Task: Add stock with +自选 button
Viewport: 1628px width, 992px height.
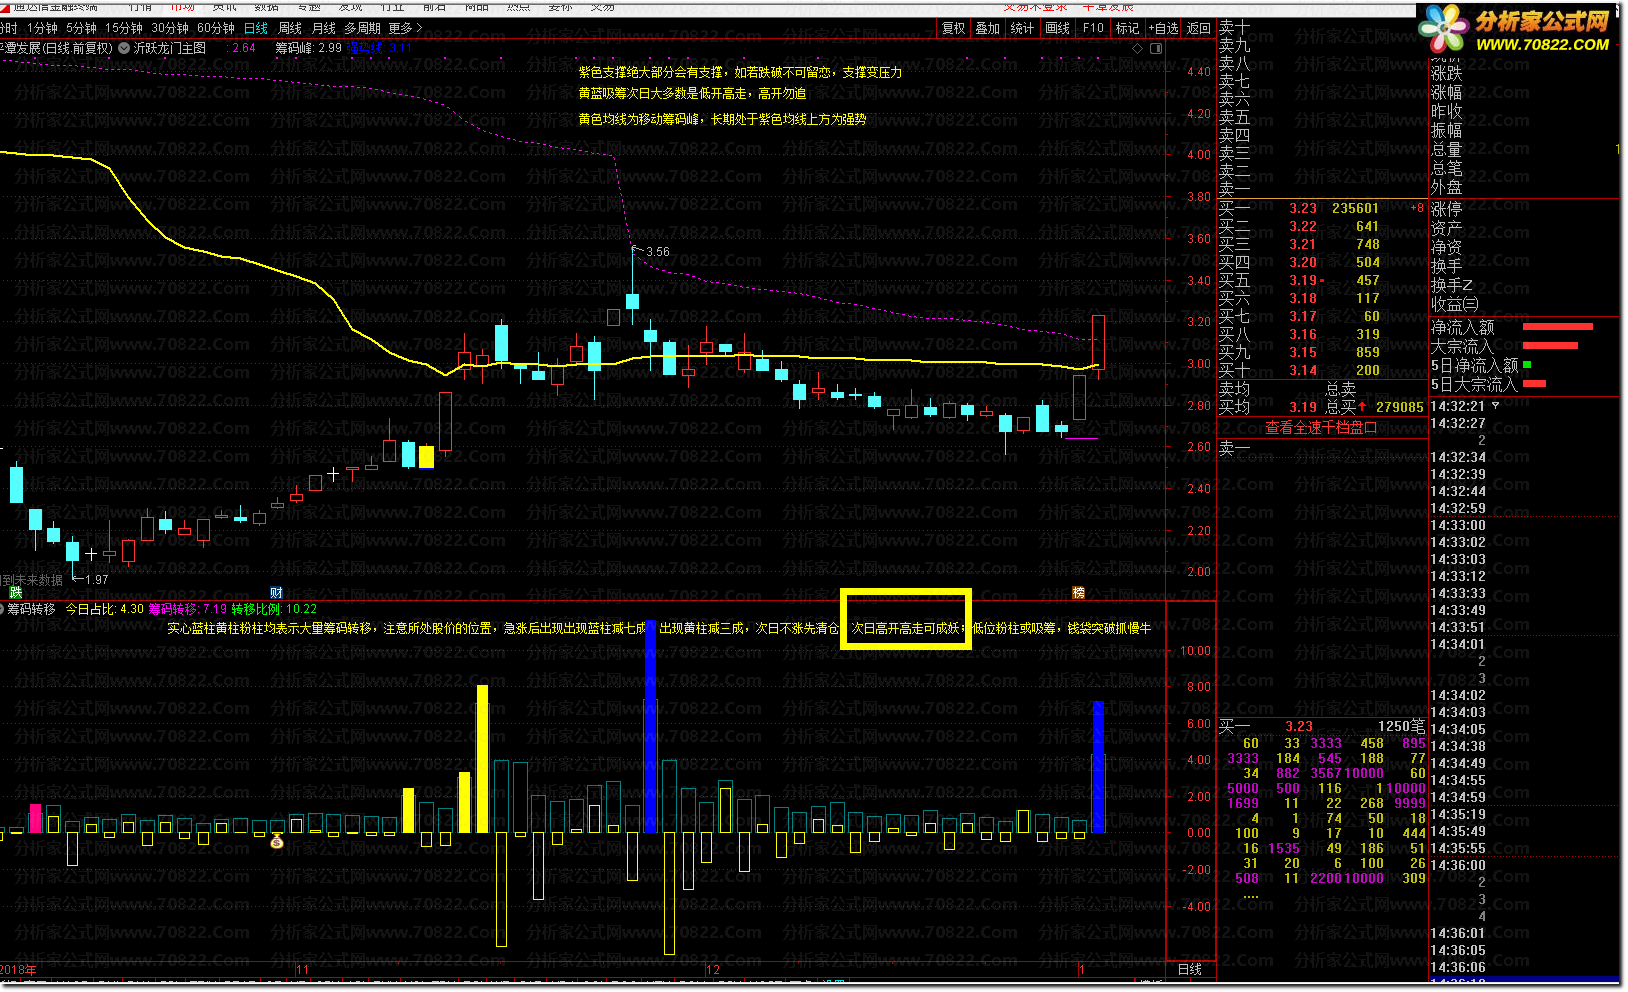Action: click(1164, 28)
